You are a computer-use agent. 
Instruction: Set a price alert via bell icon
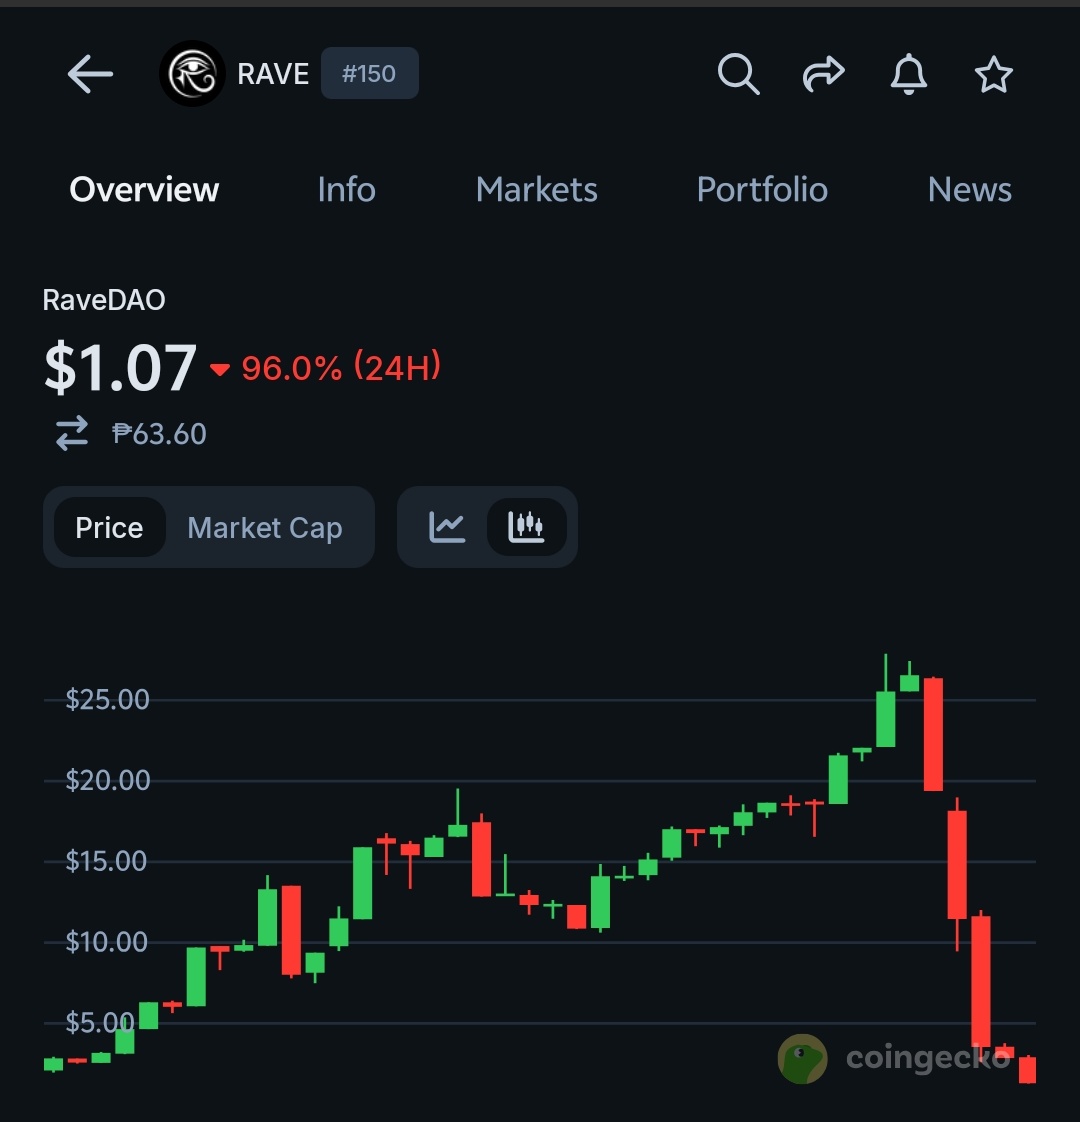pos(908,74)
